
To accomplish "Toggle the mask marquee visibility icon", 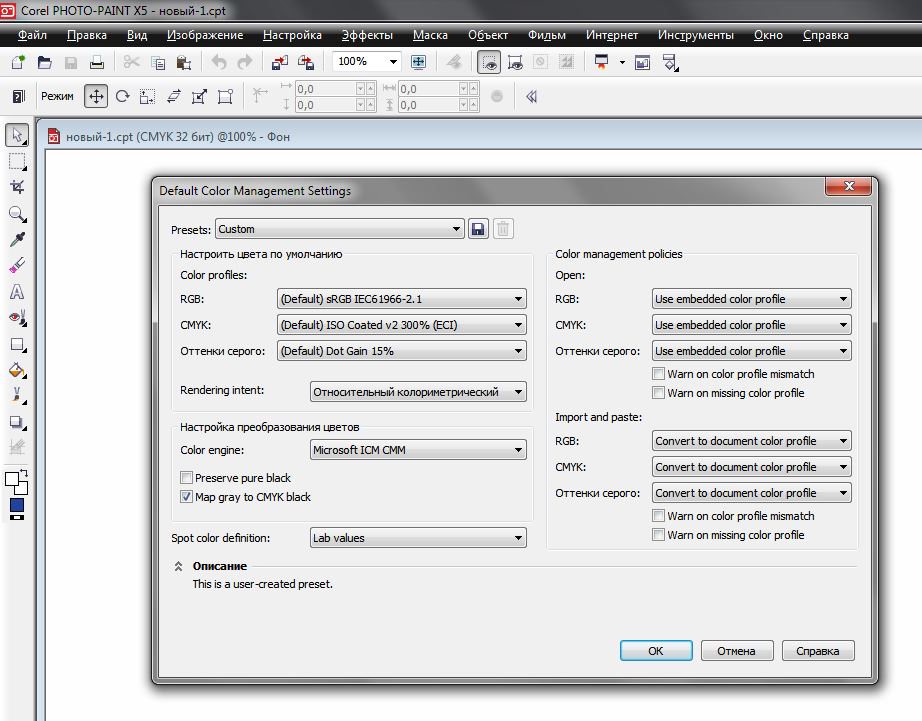I will pos(489,62).
